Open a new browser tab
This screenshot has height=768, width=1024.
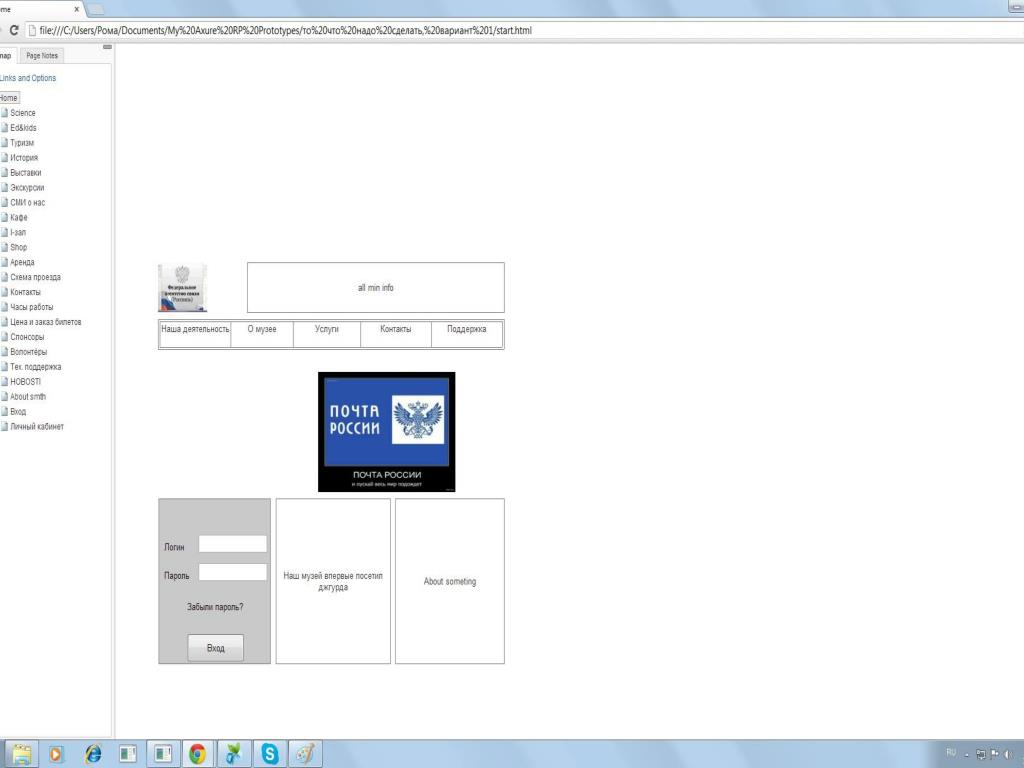(95, 9)
